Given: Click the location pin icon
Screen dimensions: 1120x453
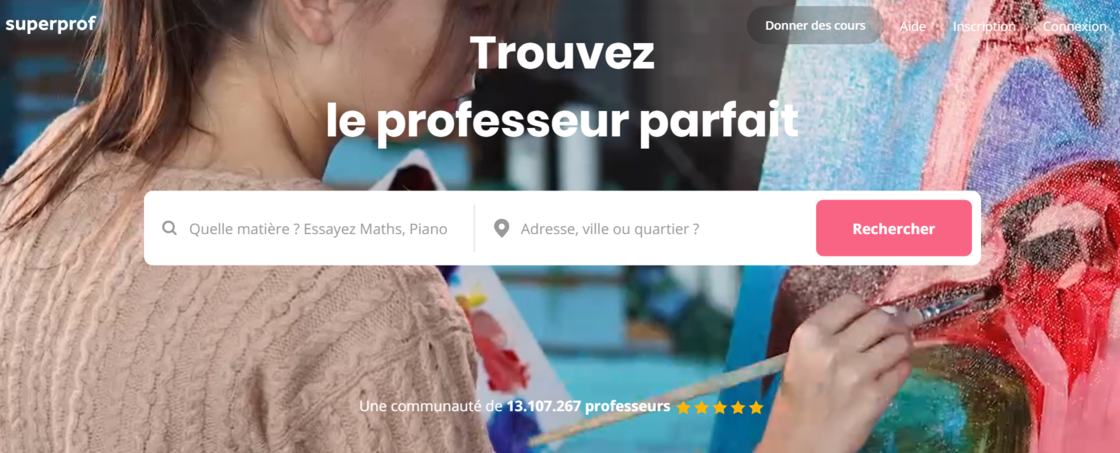Looking at the screenshot, I should point(501,229).
